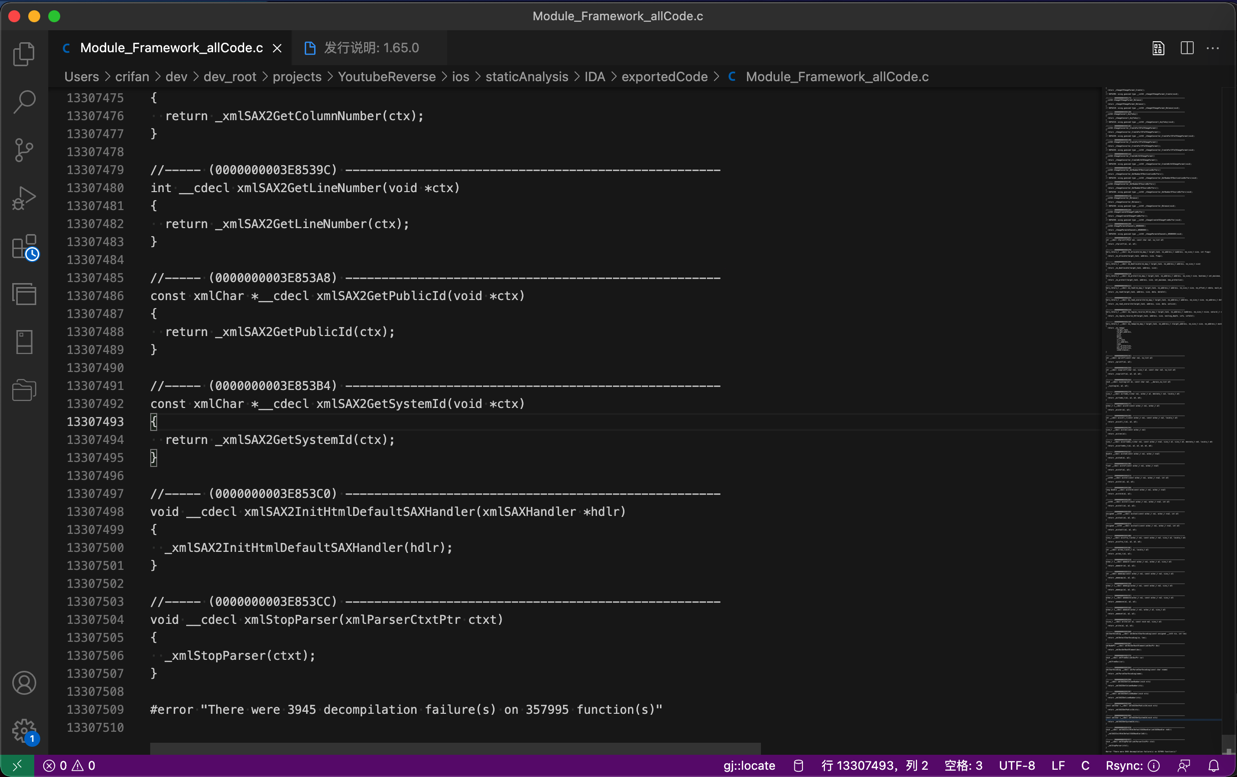Click the Rsync status bar icon
The image size is (1237, 777).
[x=1135, y=765]
